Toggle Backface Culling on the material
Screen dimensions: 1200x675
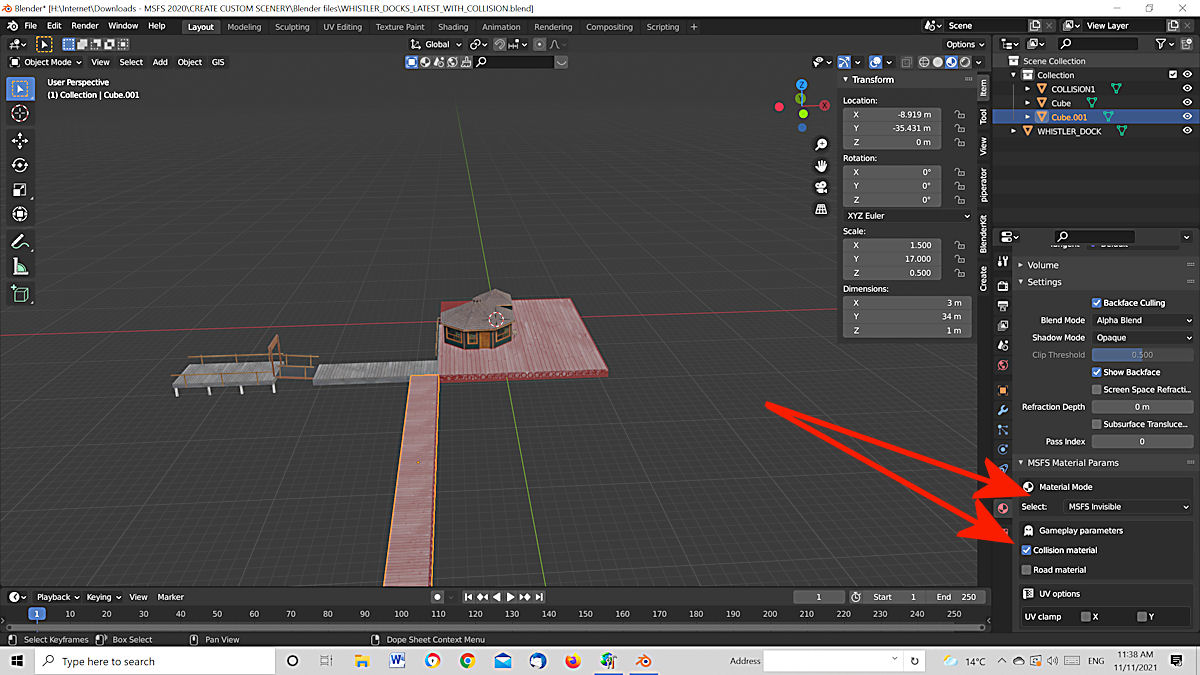1096,302
